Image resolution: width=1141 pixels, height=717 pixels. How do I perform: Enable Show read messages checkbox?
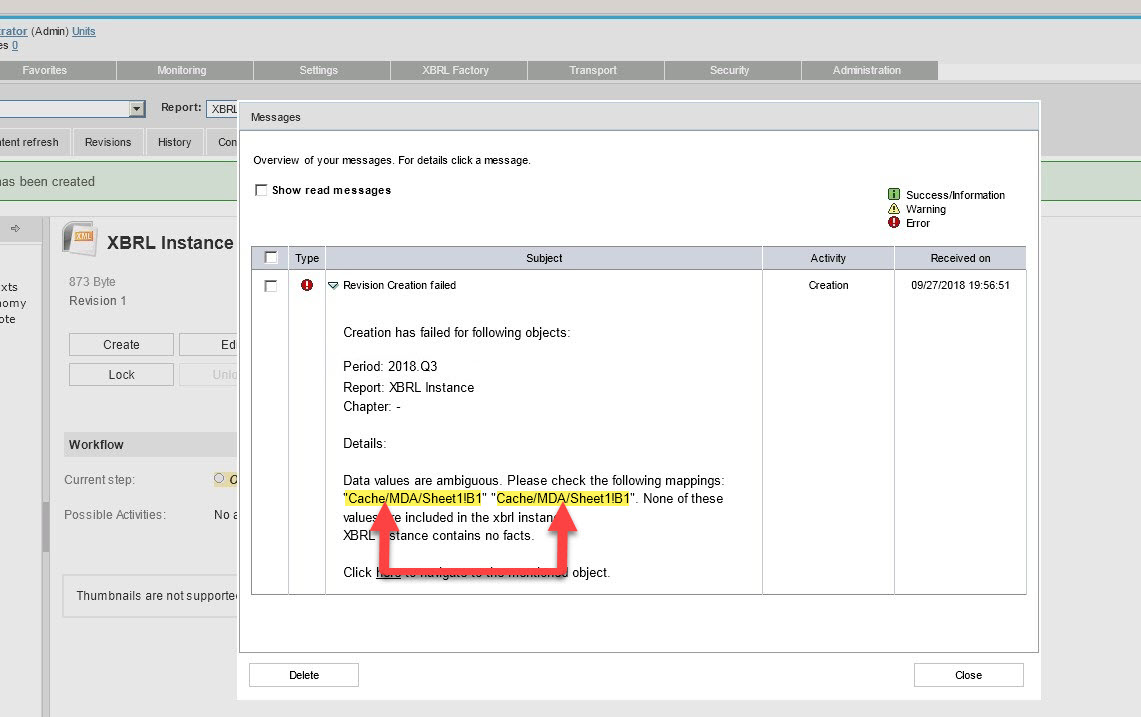coord(261,190)
